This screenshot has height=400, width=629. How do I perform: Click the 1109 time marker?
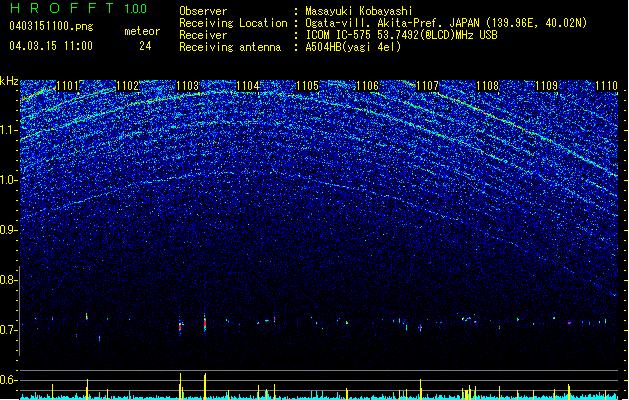click(x=547, y=86)
